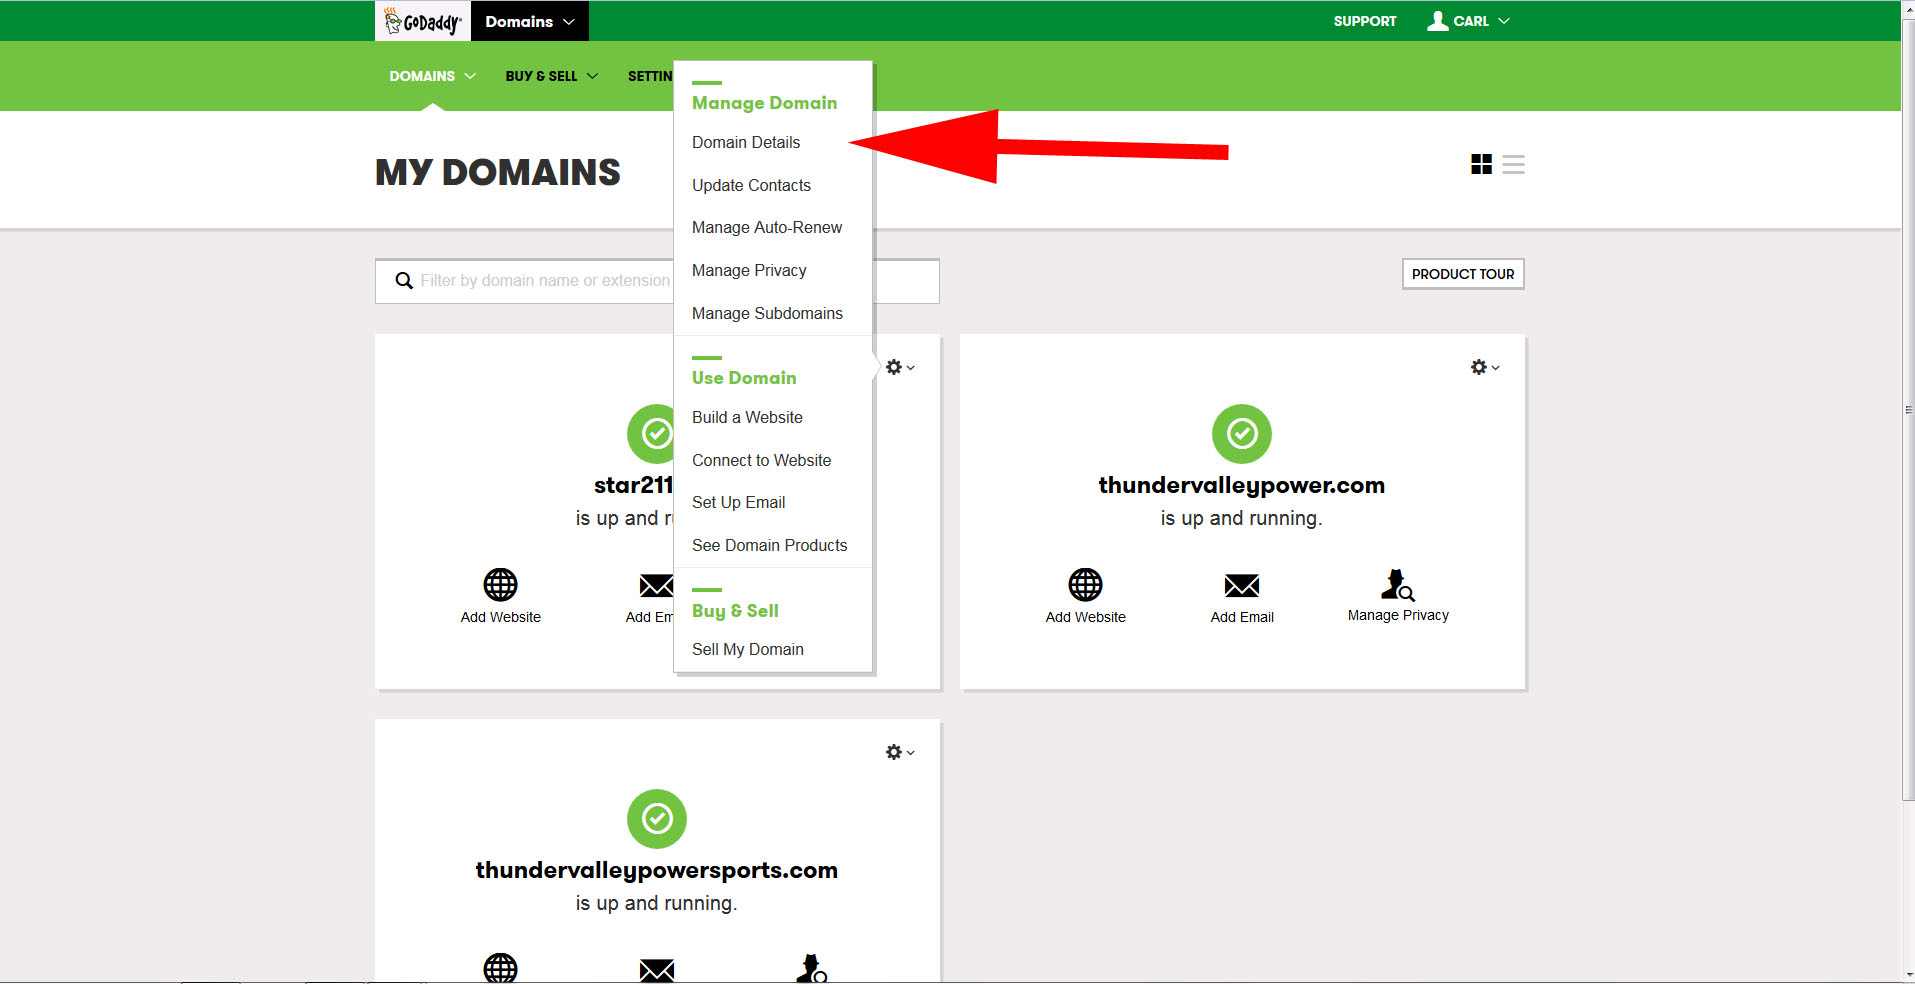
Task: Expand the CARL account dropdown chevron
Action: click(x=1504, y=21)
